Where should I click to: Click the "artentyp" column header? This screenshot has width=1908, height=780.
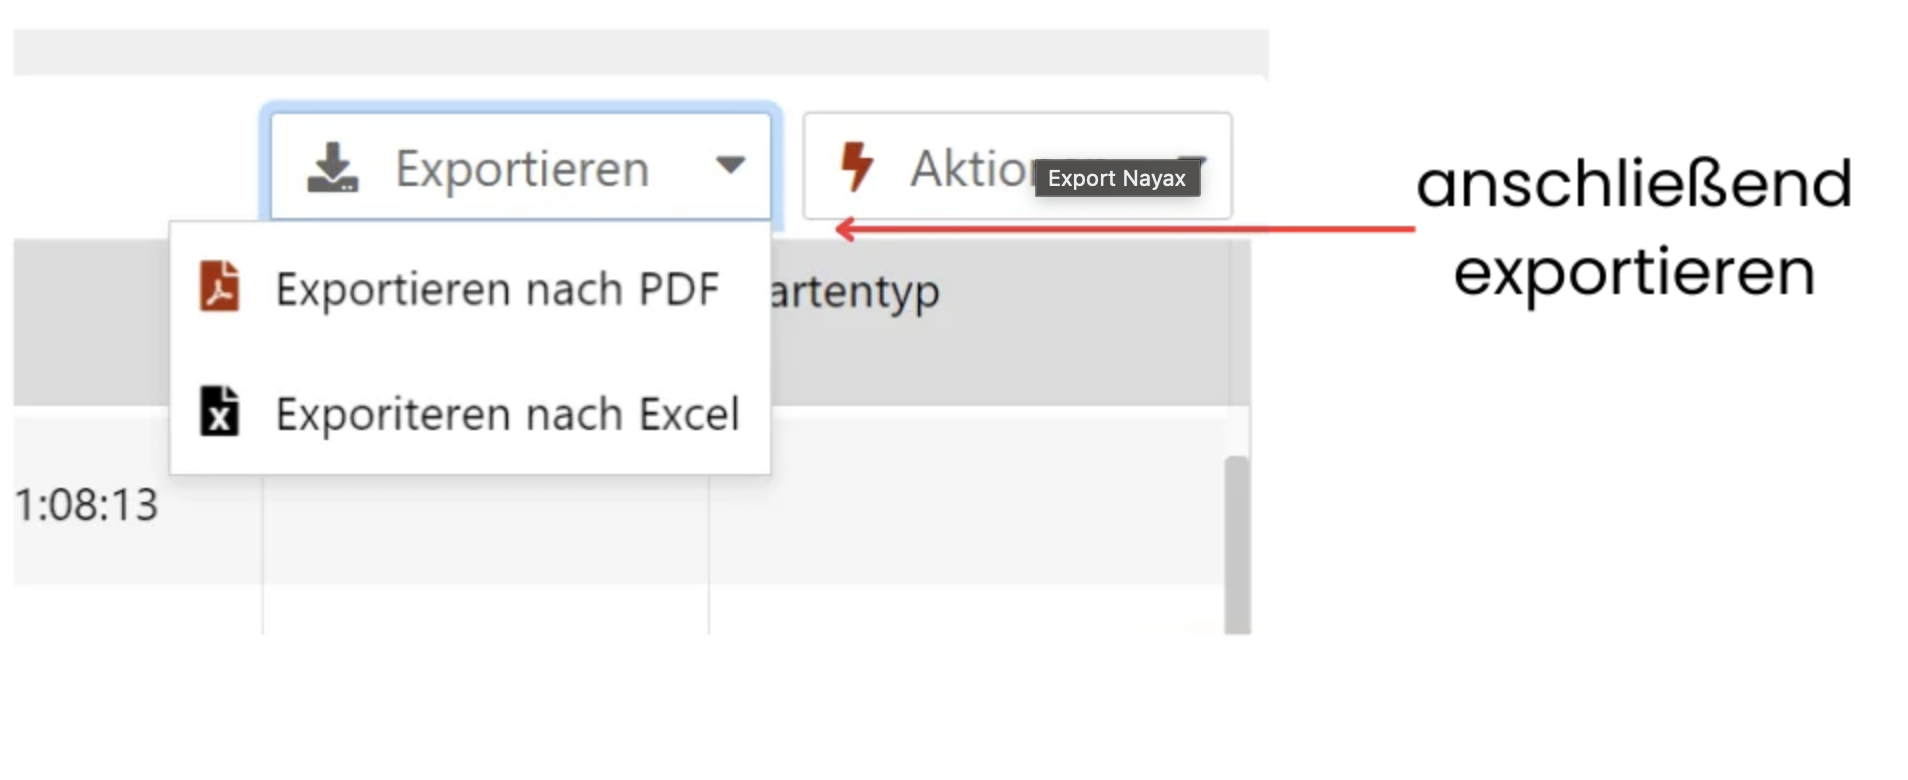(x=855, y=292)
